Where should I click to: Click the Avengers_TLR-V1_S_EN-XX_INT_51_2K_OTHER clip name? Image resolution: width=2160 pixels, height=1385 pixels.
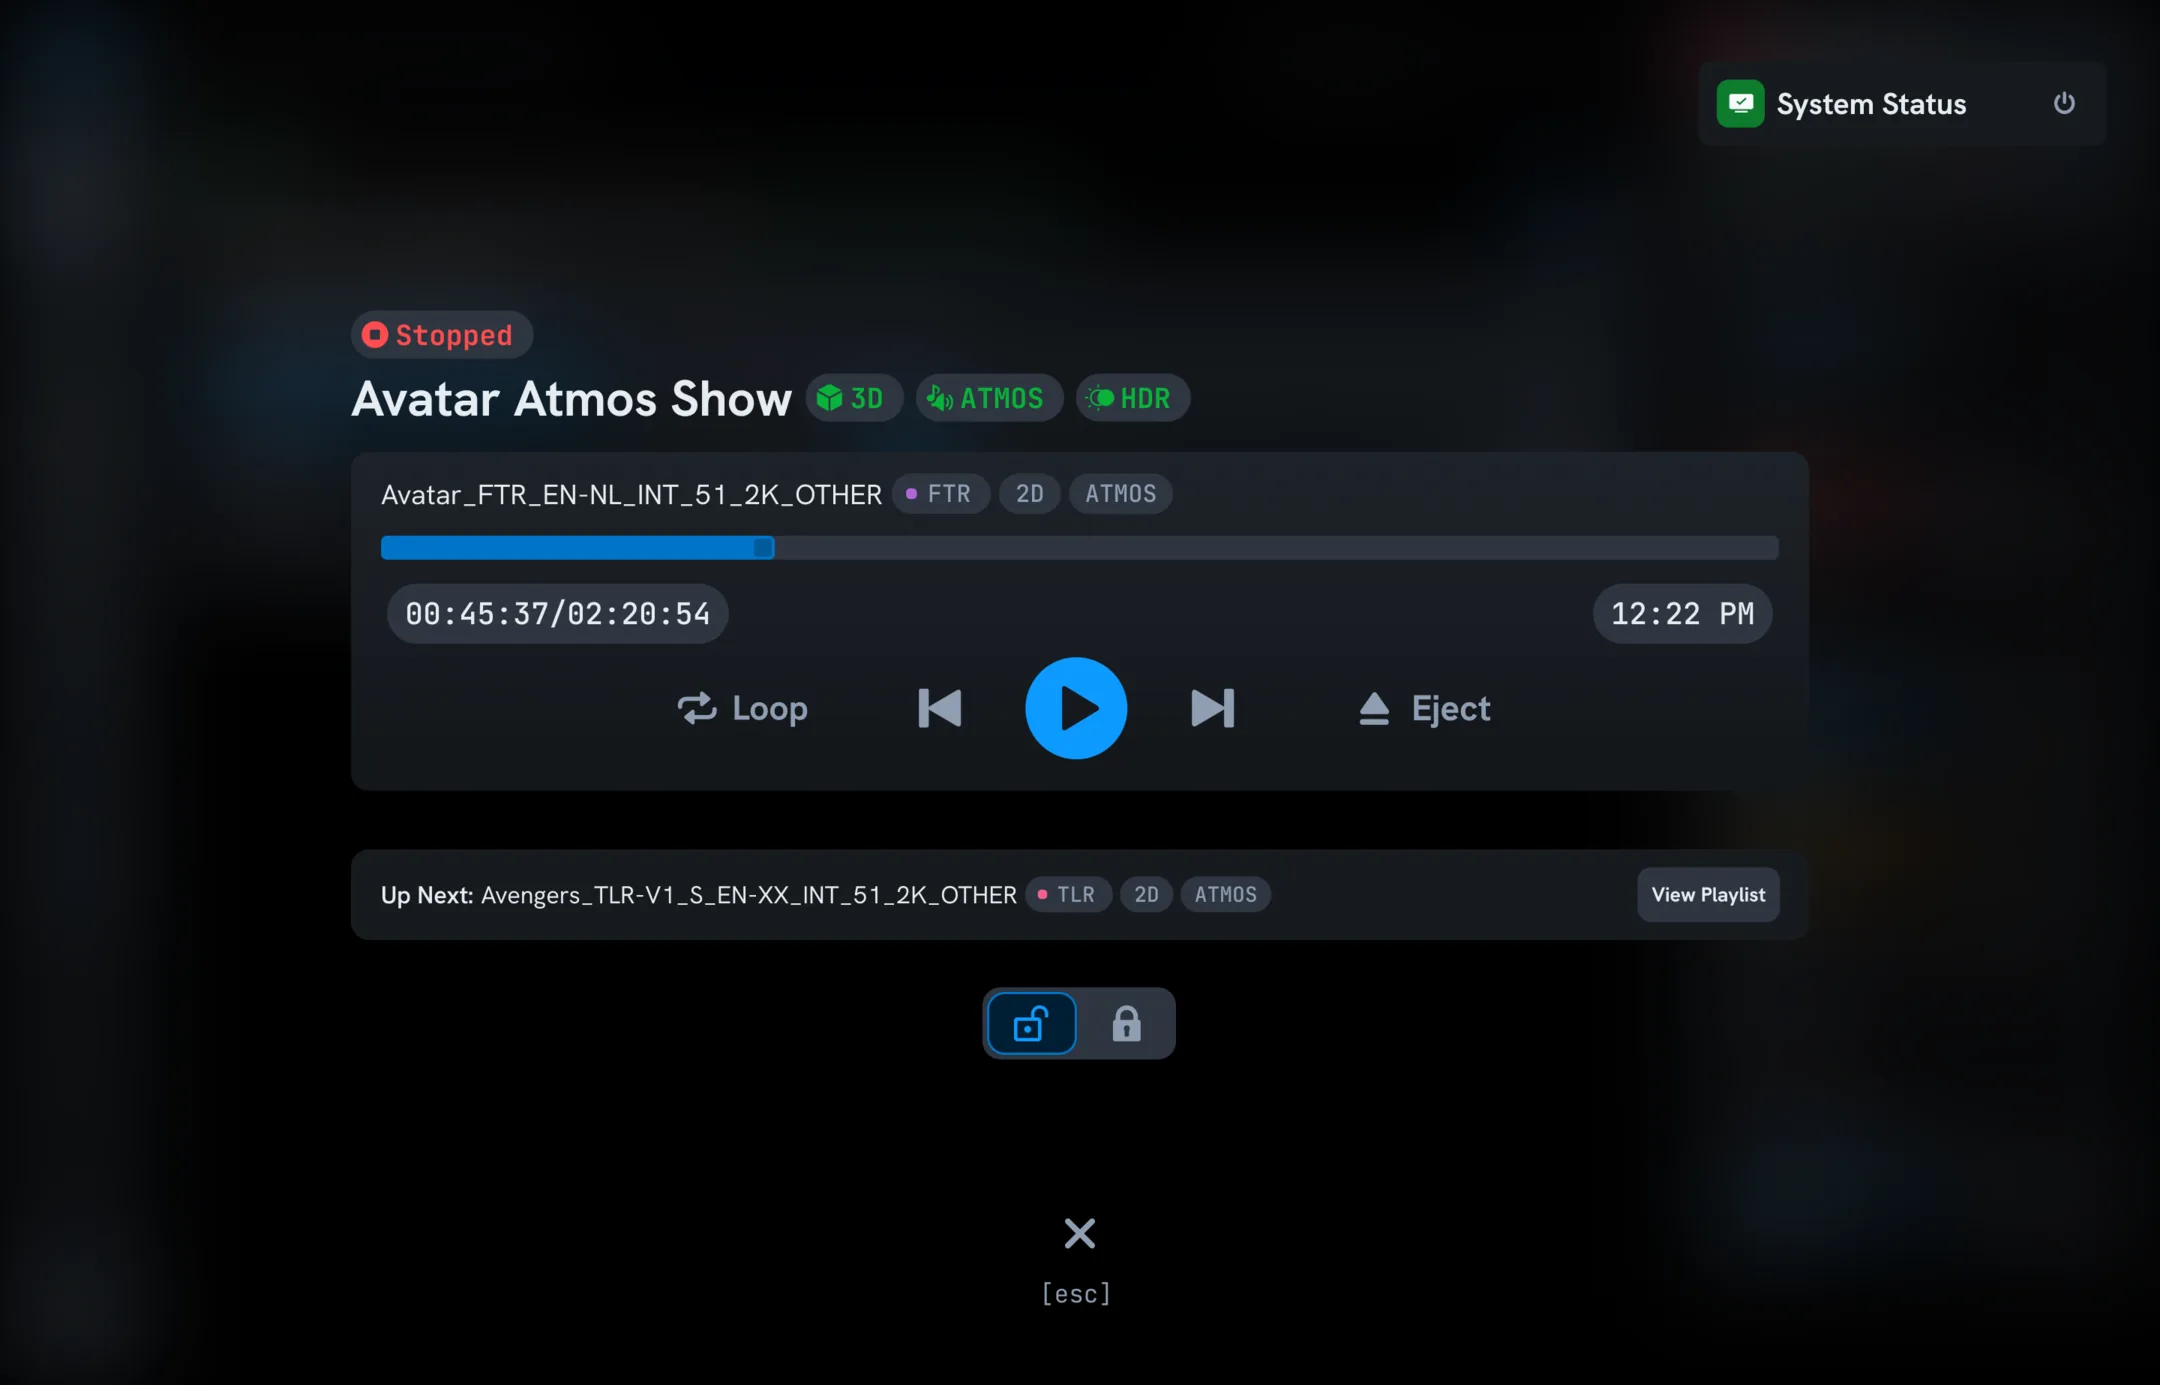748,895
